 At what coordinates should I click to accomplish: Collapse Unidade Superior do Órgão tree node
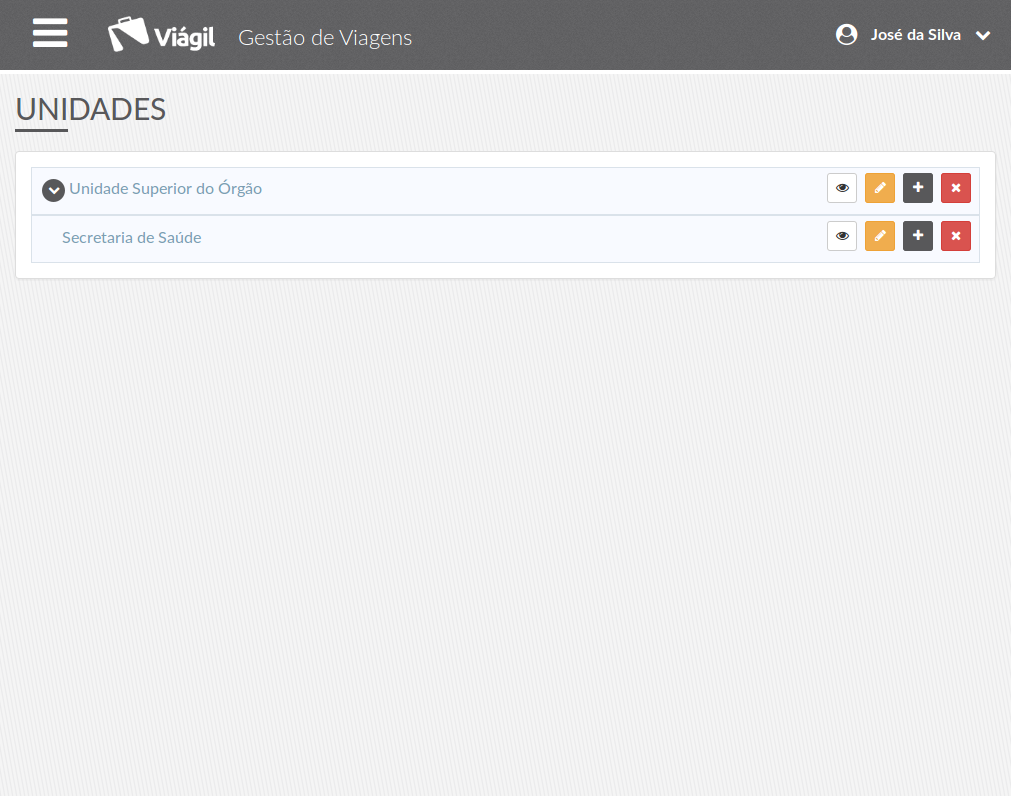54,190
